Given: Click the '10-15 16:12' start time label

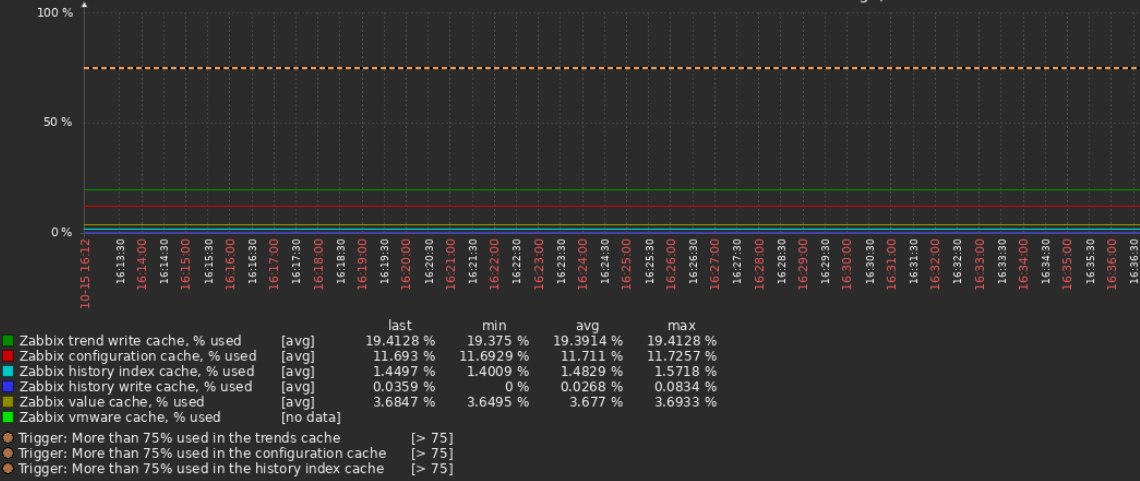Looking at the screenshot, I should tap(85, 274).
